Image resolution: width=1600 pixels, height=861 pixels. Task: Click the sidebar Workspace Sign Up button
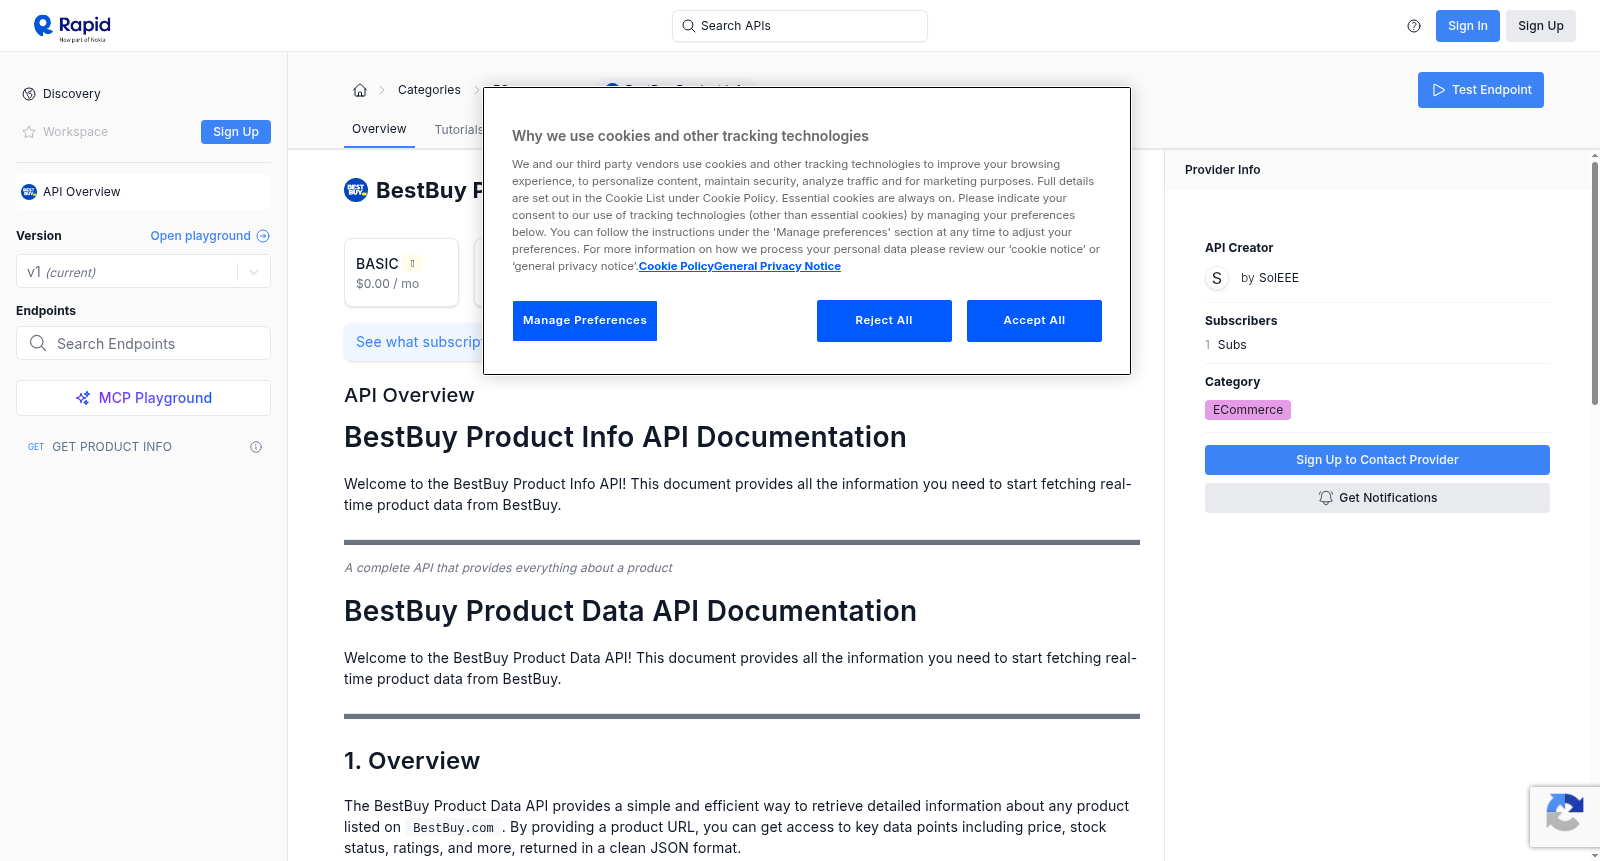(236, 132)
